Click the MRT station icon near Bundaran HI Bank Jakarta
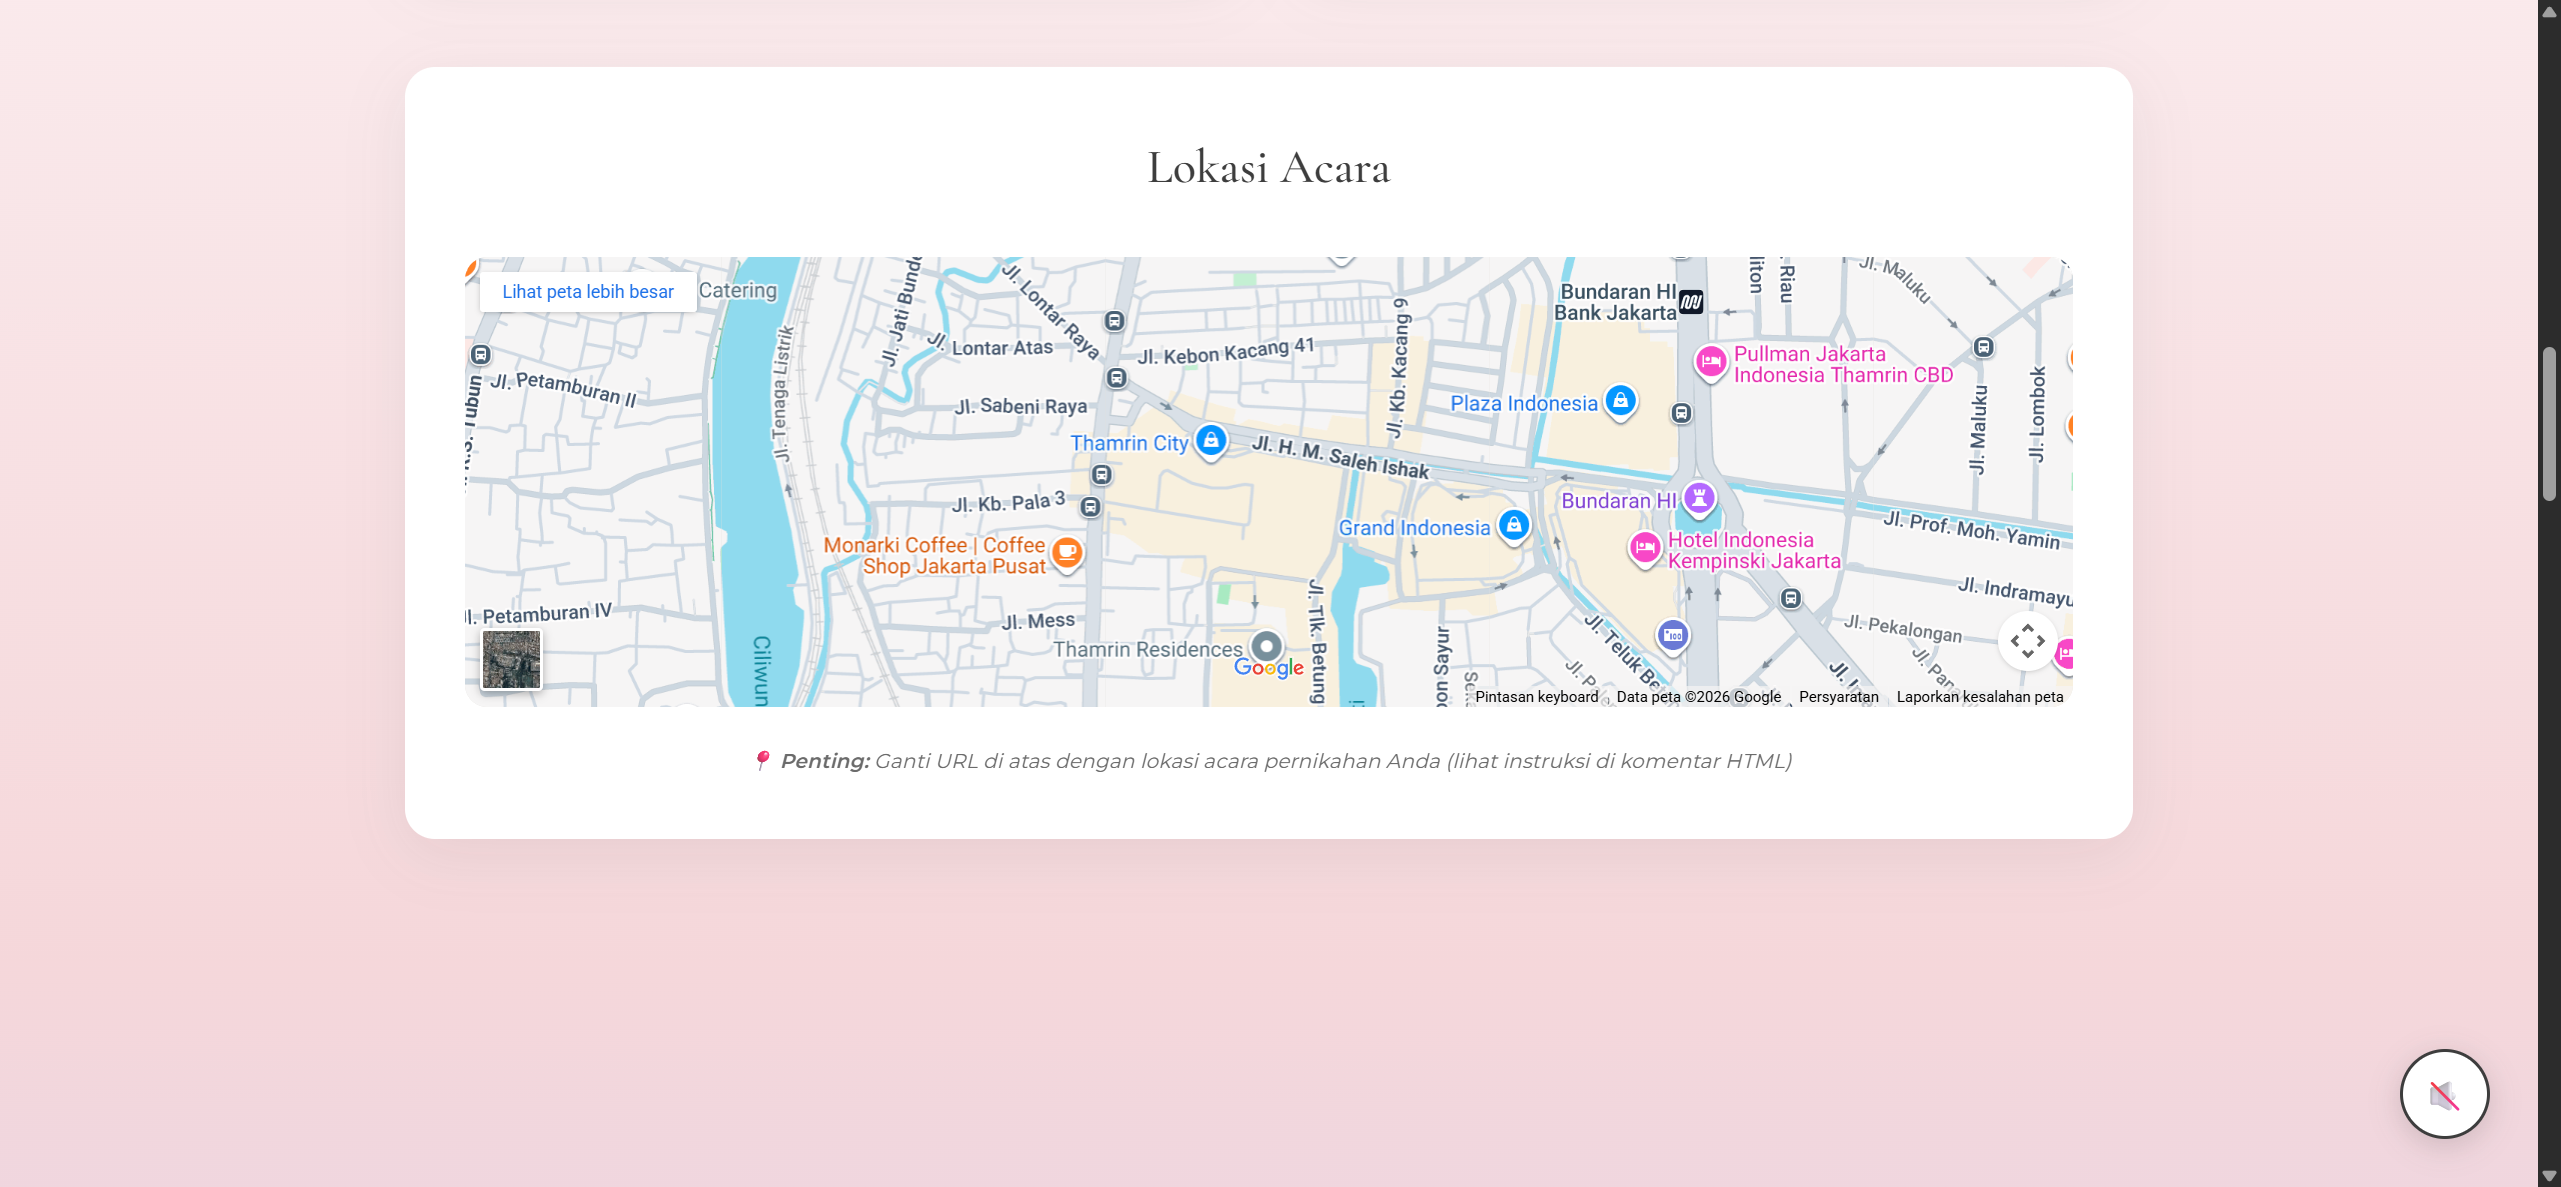Image resolution: width=2561 pixels, height=1187 pixels. 1693,303
